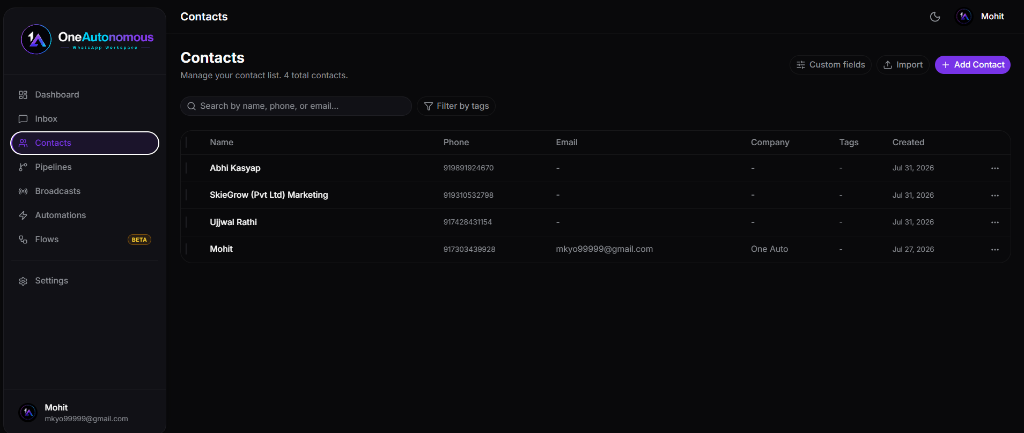Open the actions menu for Abhi Kasyap

pos(995,168)
